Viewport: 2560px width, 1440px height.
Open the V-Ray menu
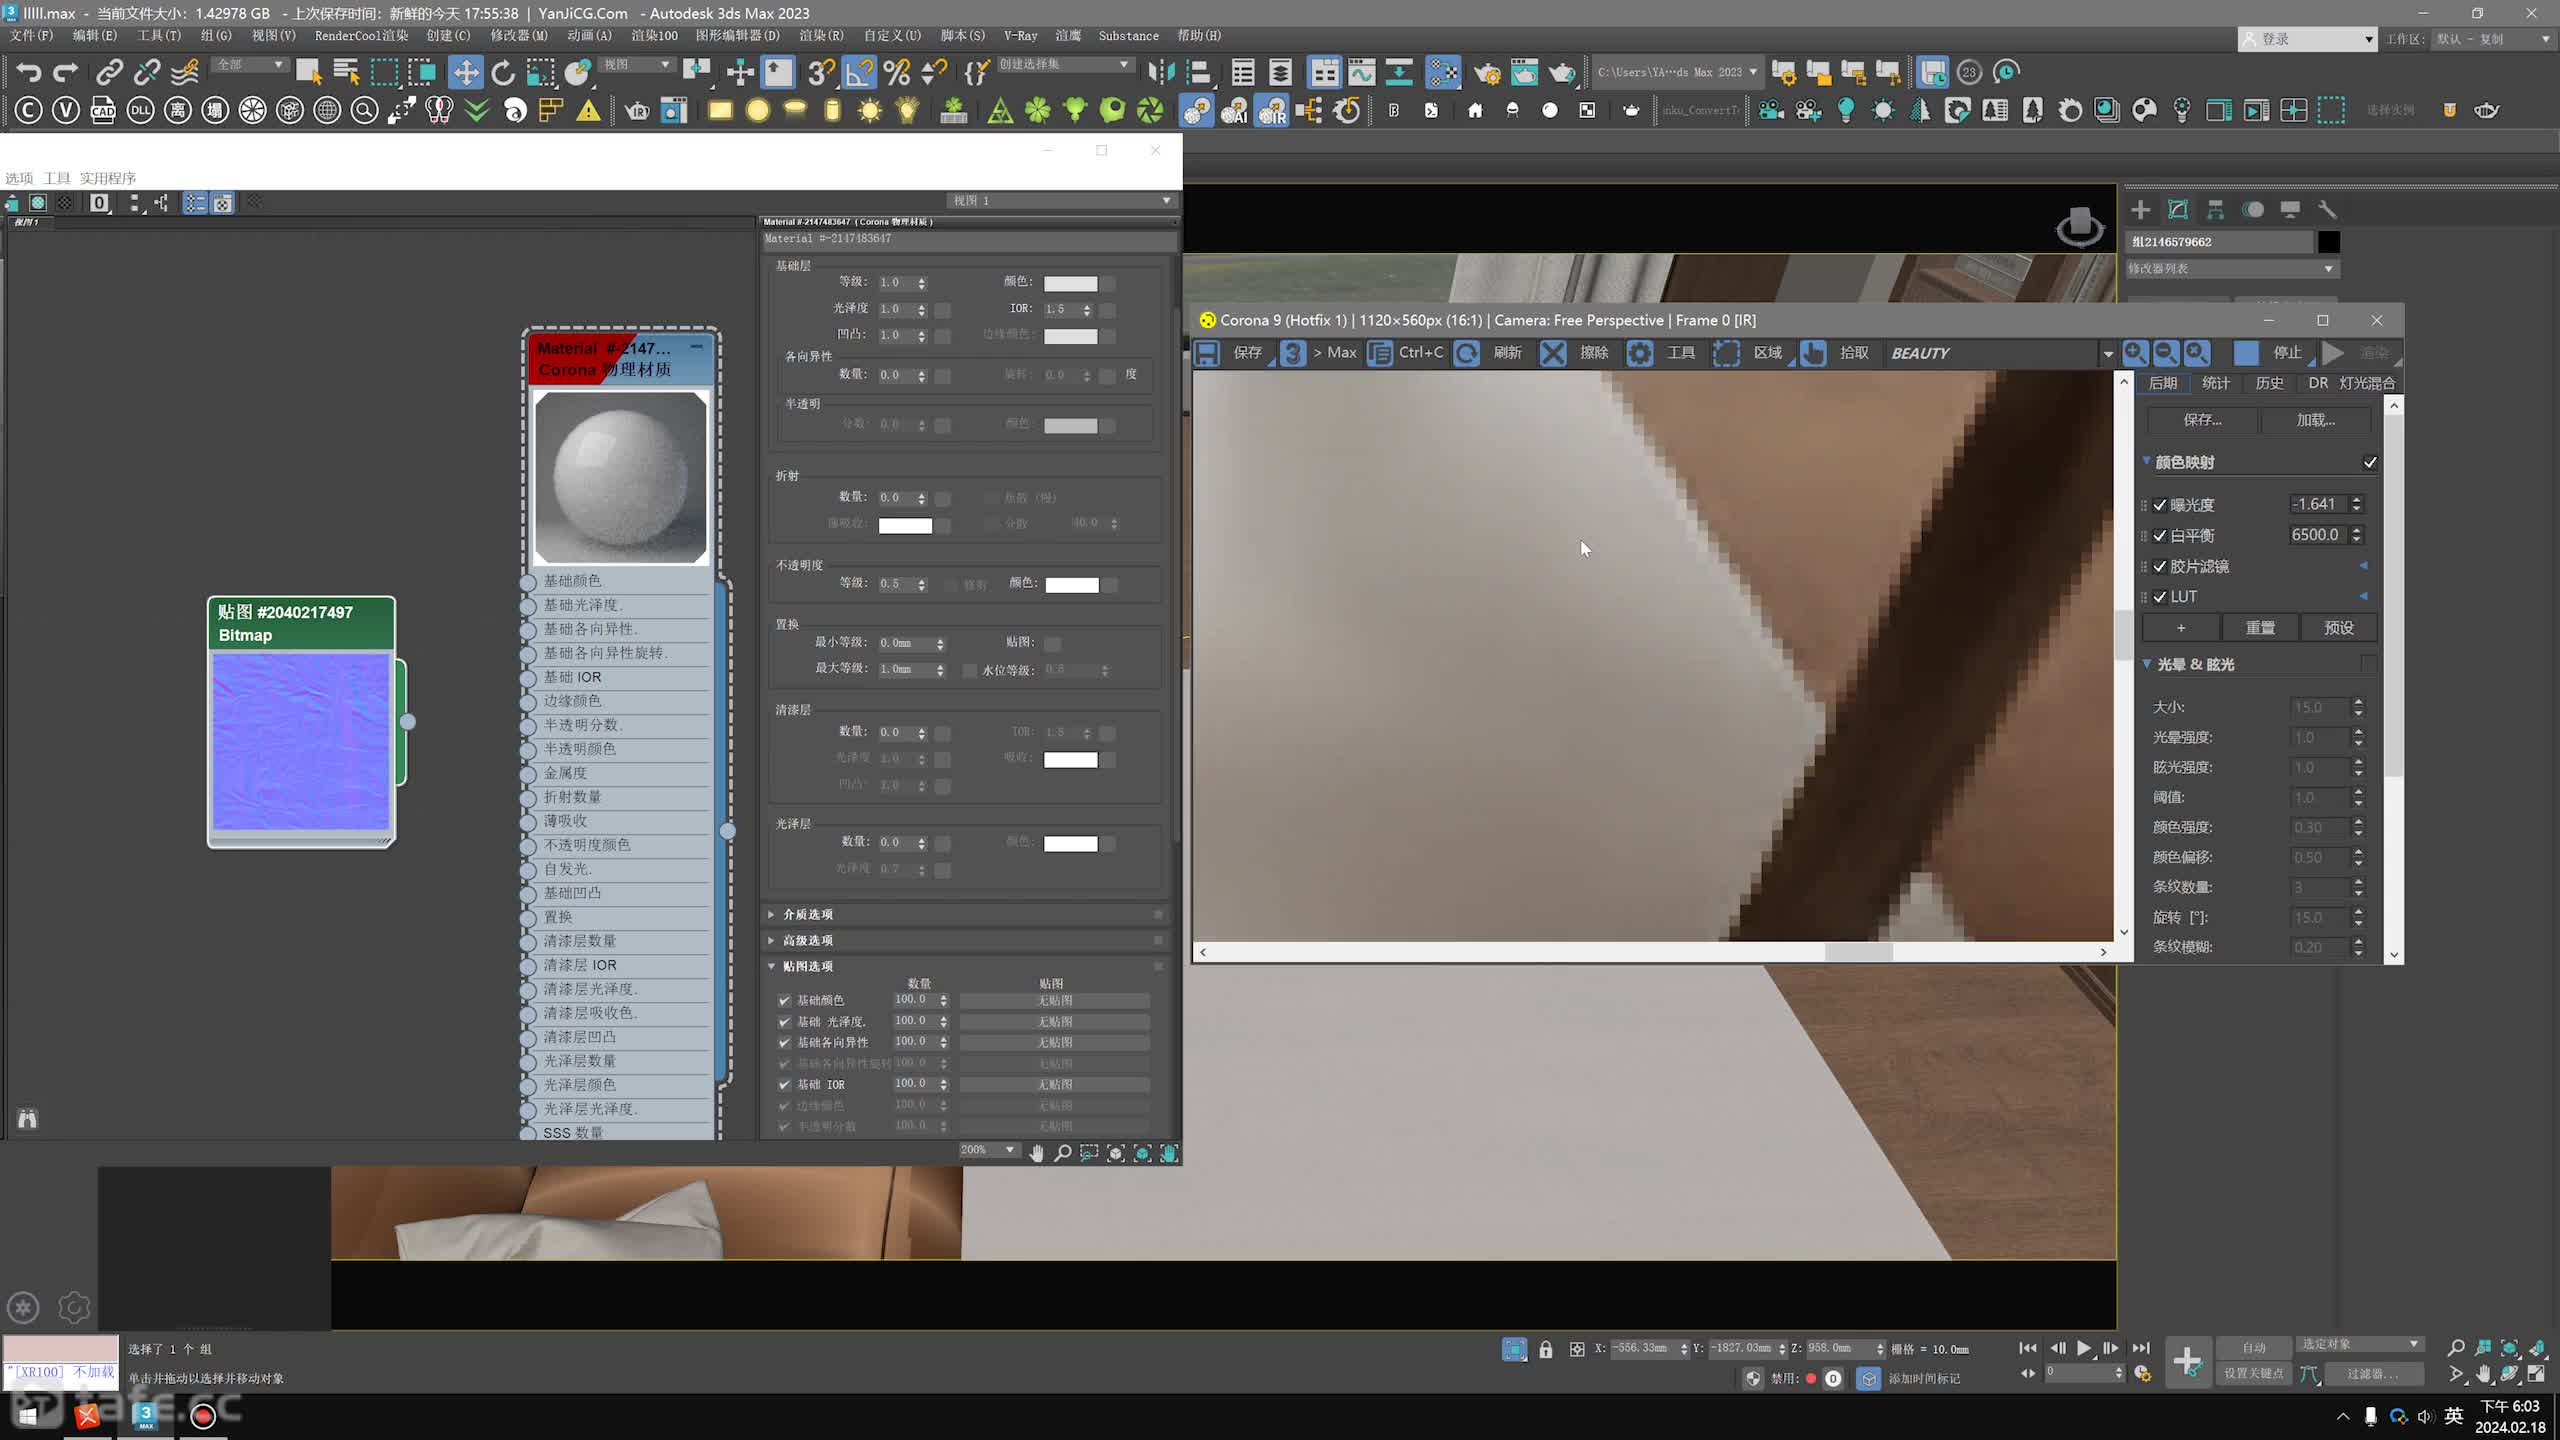[x=1021, y=35]
